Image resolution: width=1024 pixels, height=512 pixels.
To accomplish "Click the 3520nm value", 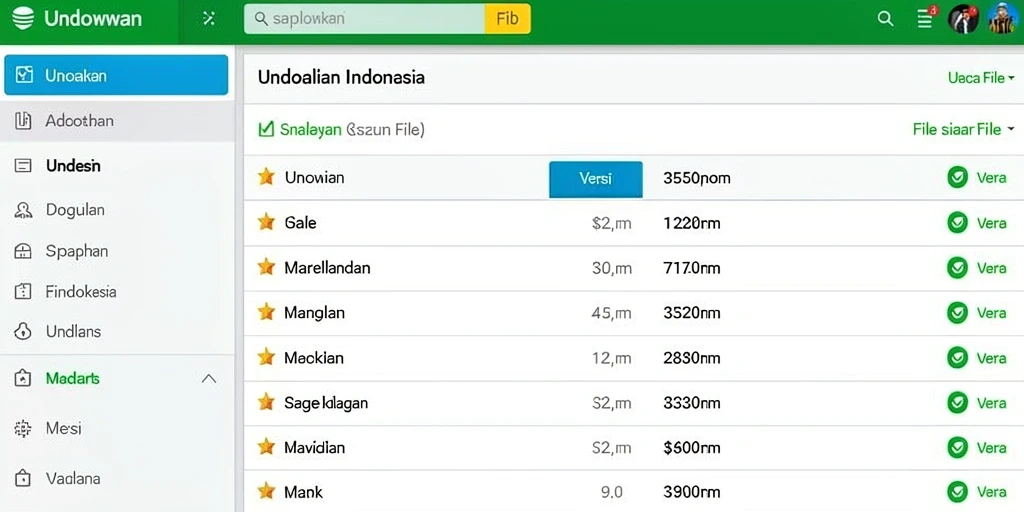I will point(692,313).
